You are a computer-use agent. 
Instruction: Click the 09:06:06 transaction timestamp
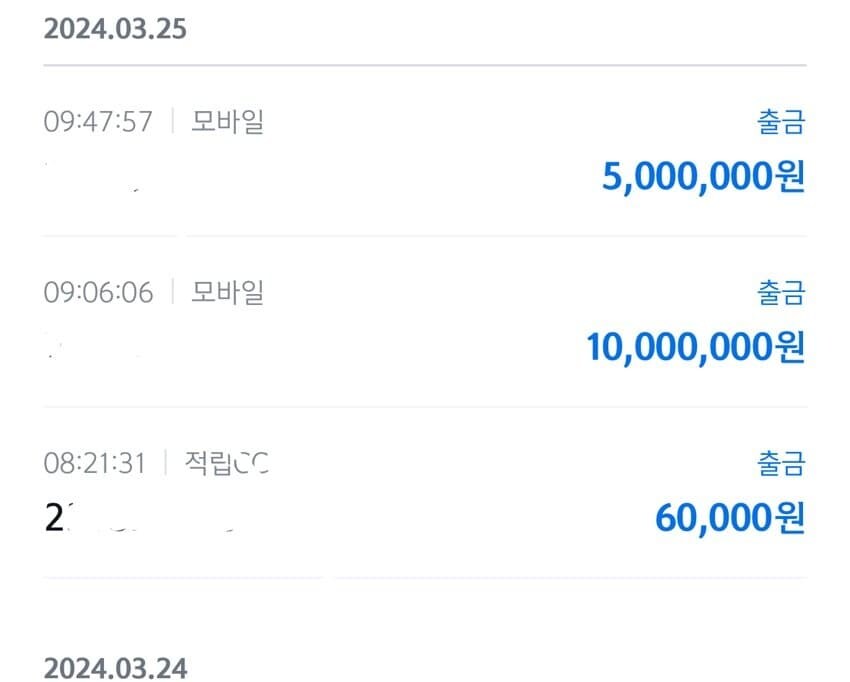(98, 293)
